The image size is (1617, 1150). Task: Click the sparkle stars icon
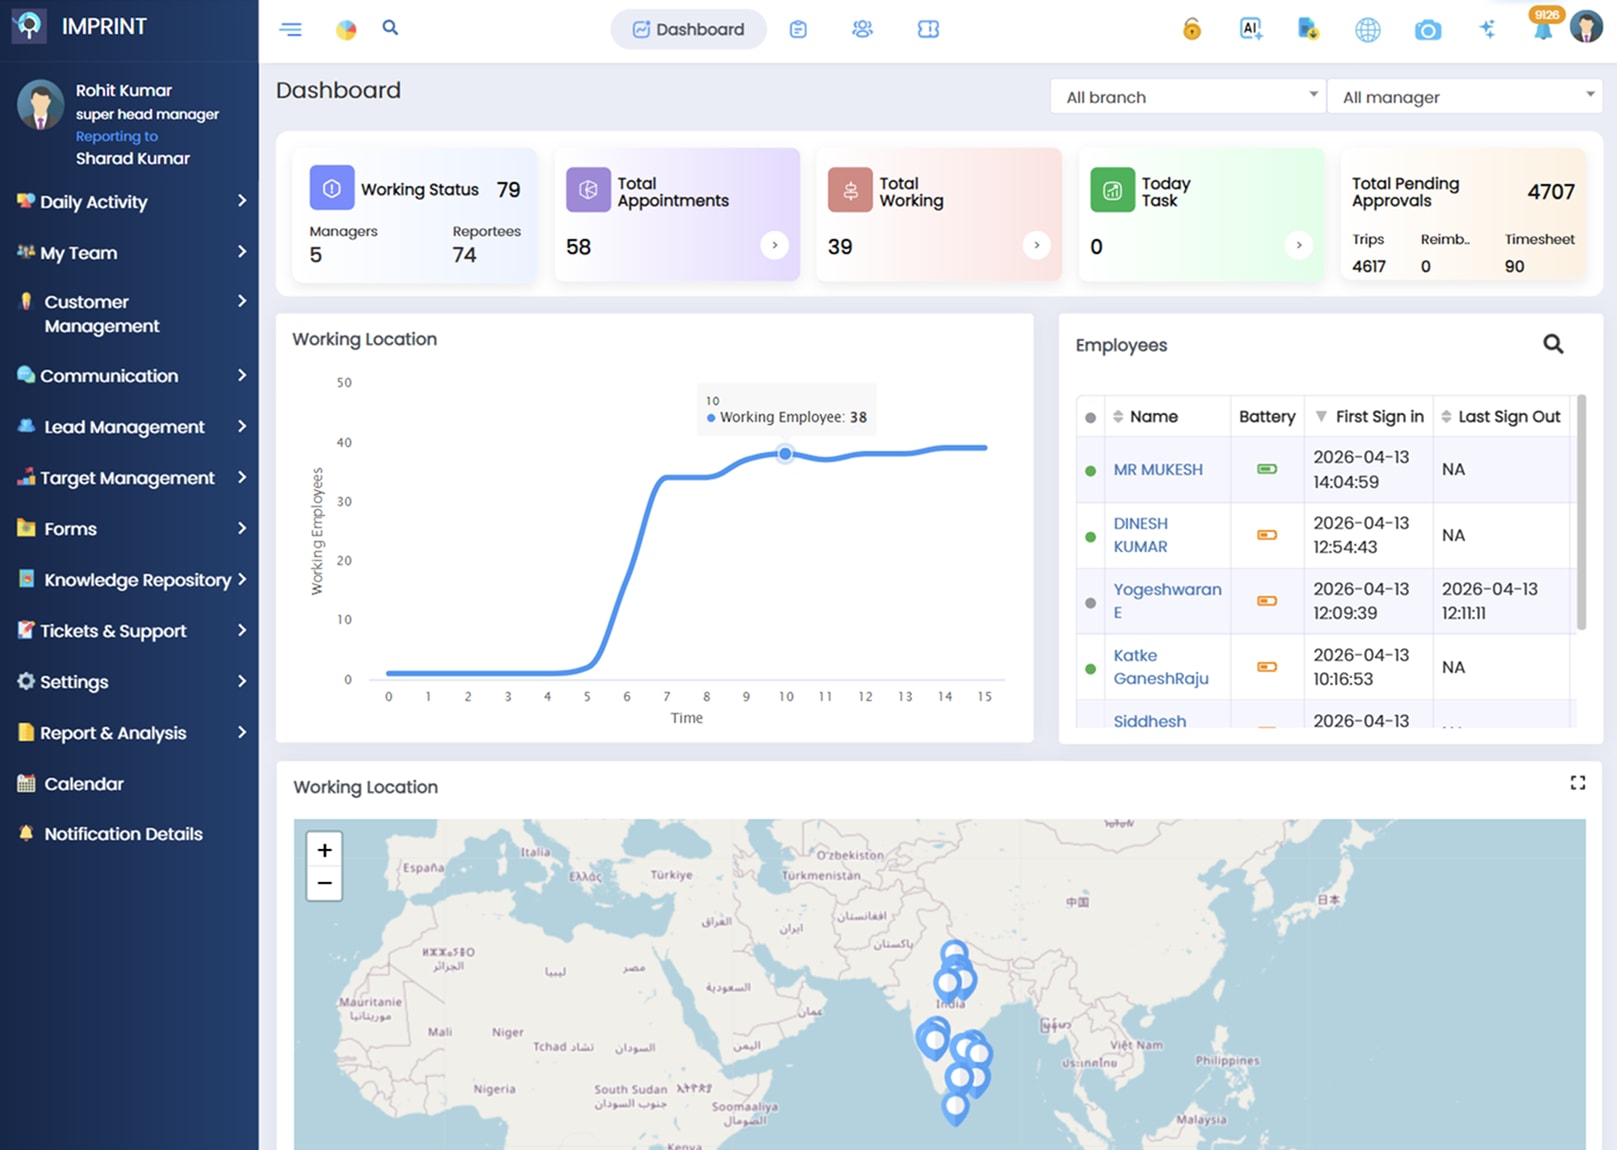click(x=1487, y=29)
